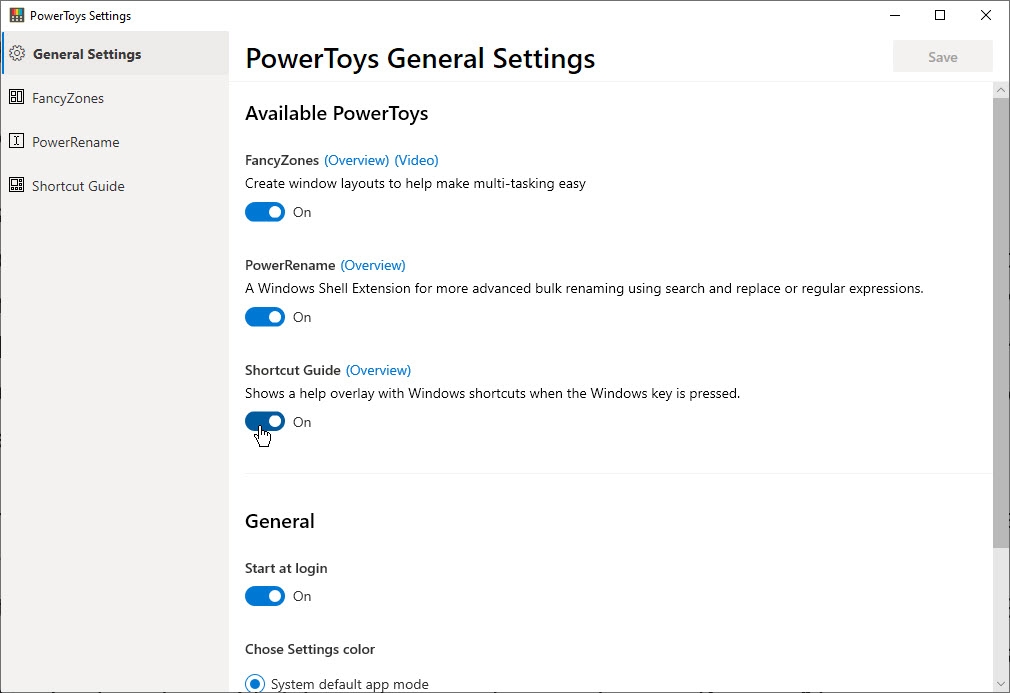The image size is (1010, 693).
Task: Select System default app mode
Action: coord(254,683)
